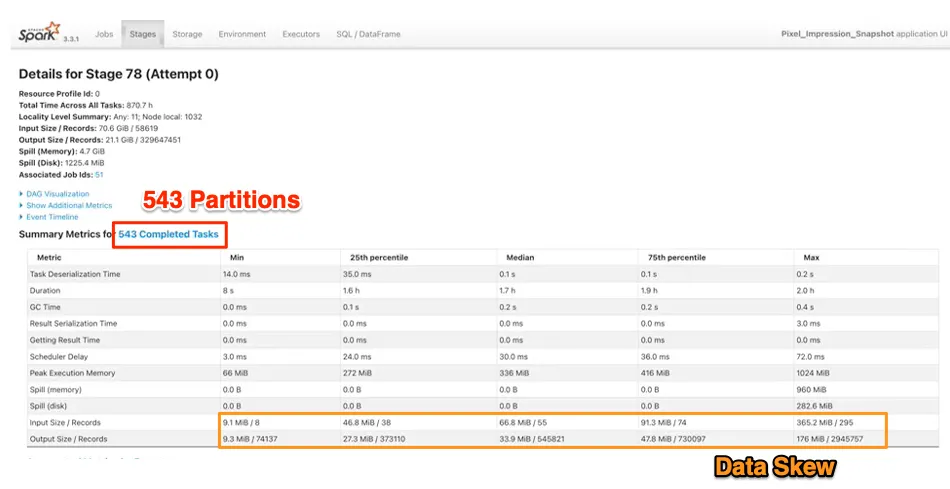Select the SQL / DataFrame tab

click(x=368, y=34)
